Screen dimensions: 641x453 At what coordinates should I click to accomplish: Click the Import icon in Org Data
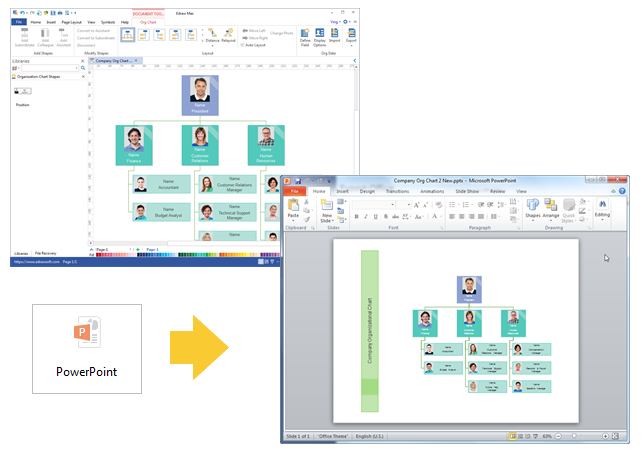(334, 35)
